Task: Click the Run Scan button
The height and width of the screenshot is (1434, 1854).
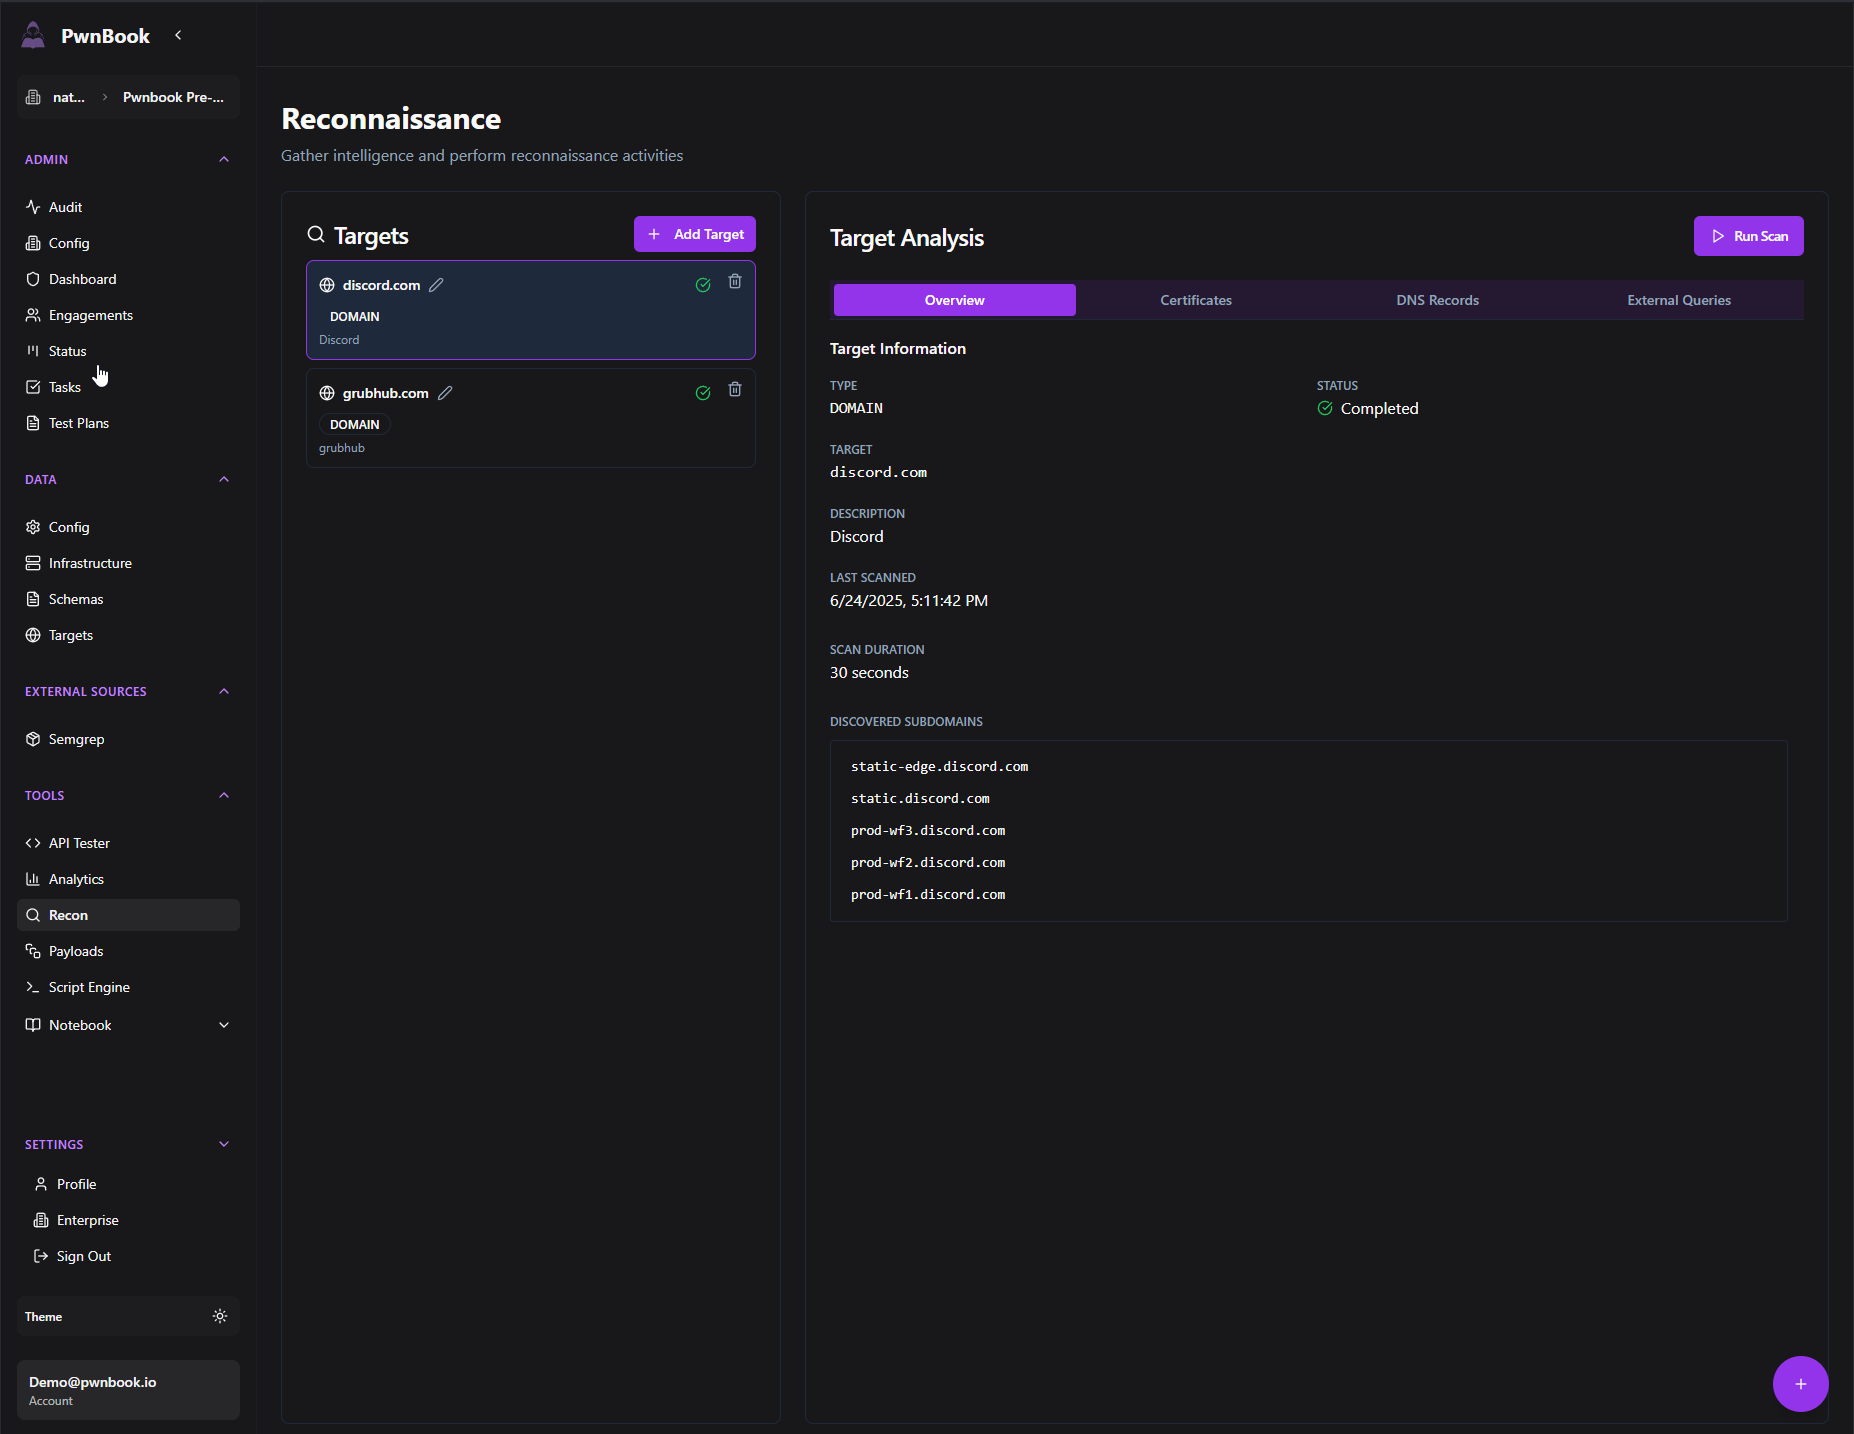Action: [x=1748, y=236]
